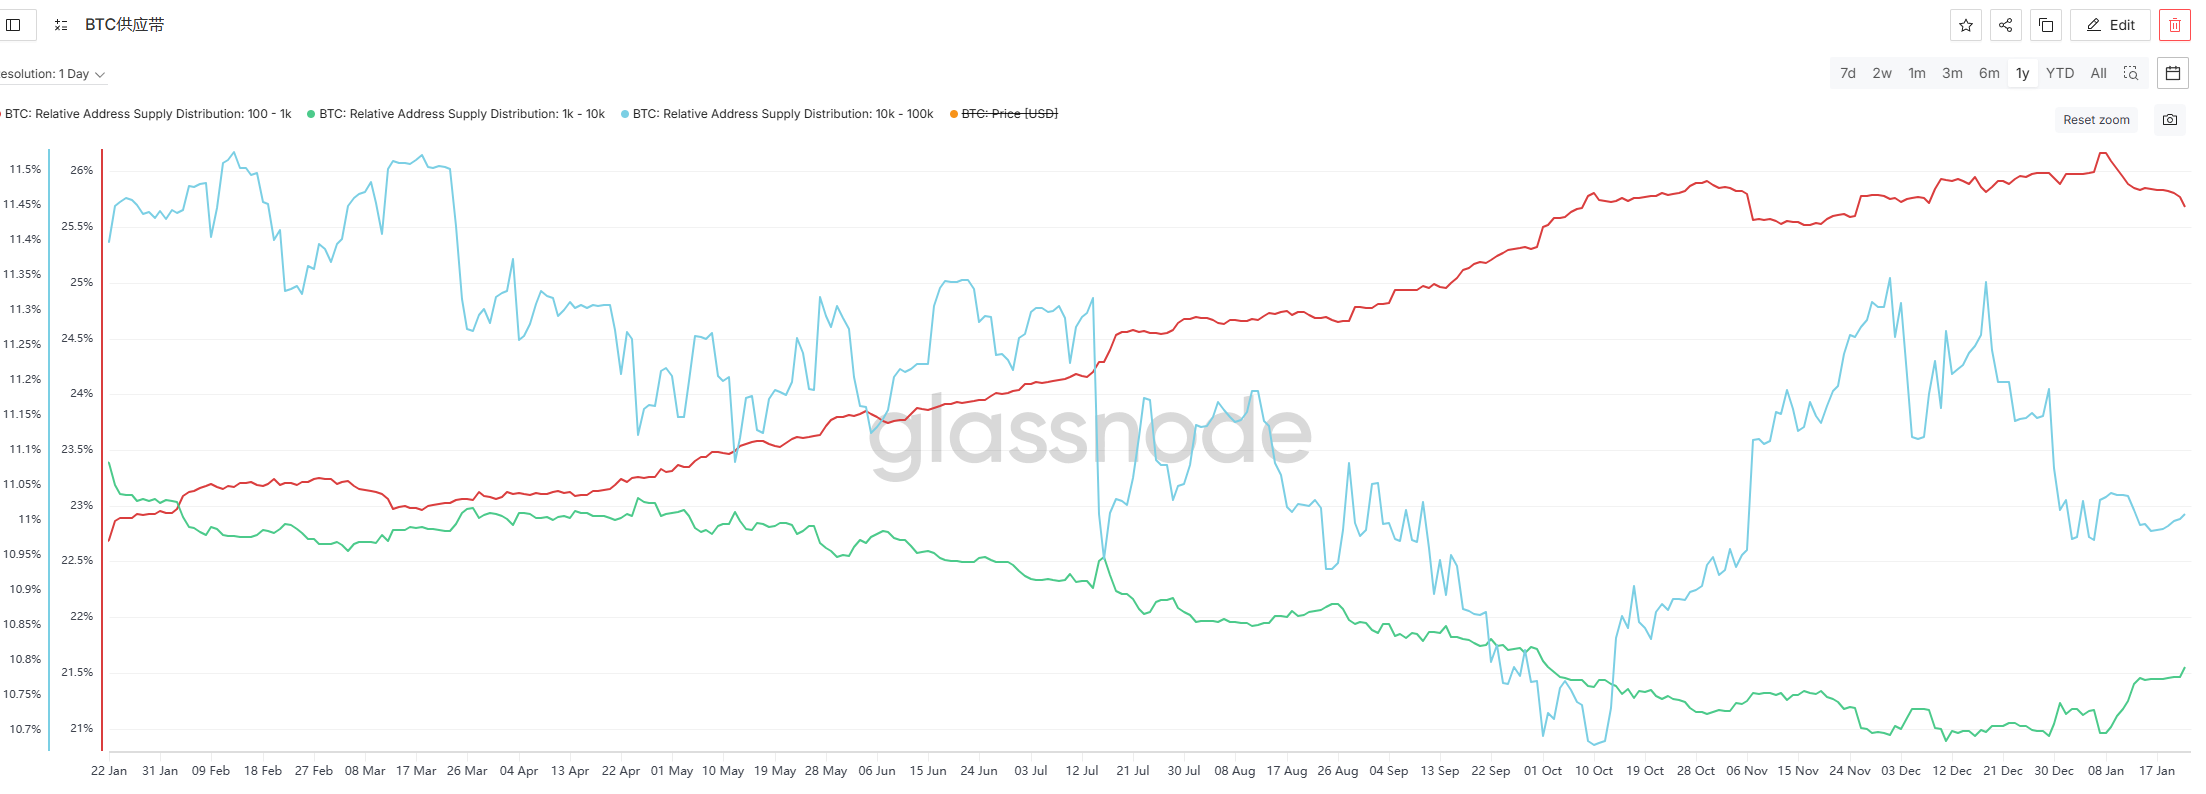Open the Resolution: 1 Day dropdown
This screenshot has height=794, width=2206.
pyautogui.click(x=52, y=74)
